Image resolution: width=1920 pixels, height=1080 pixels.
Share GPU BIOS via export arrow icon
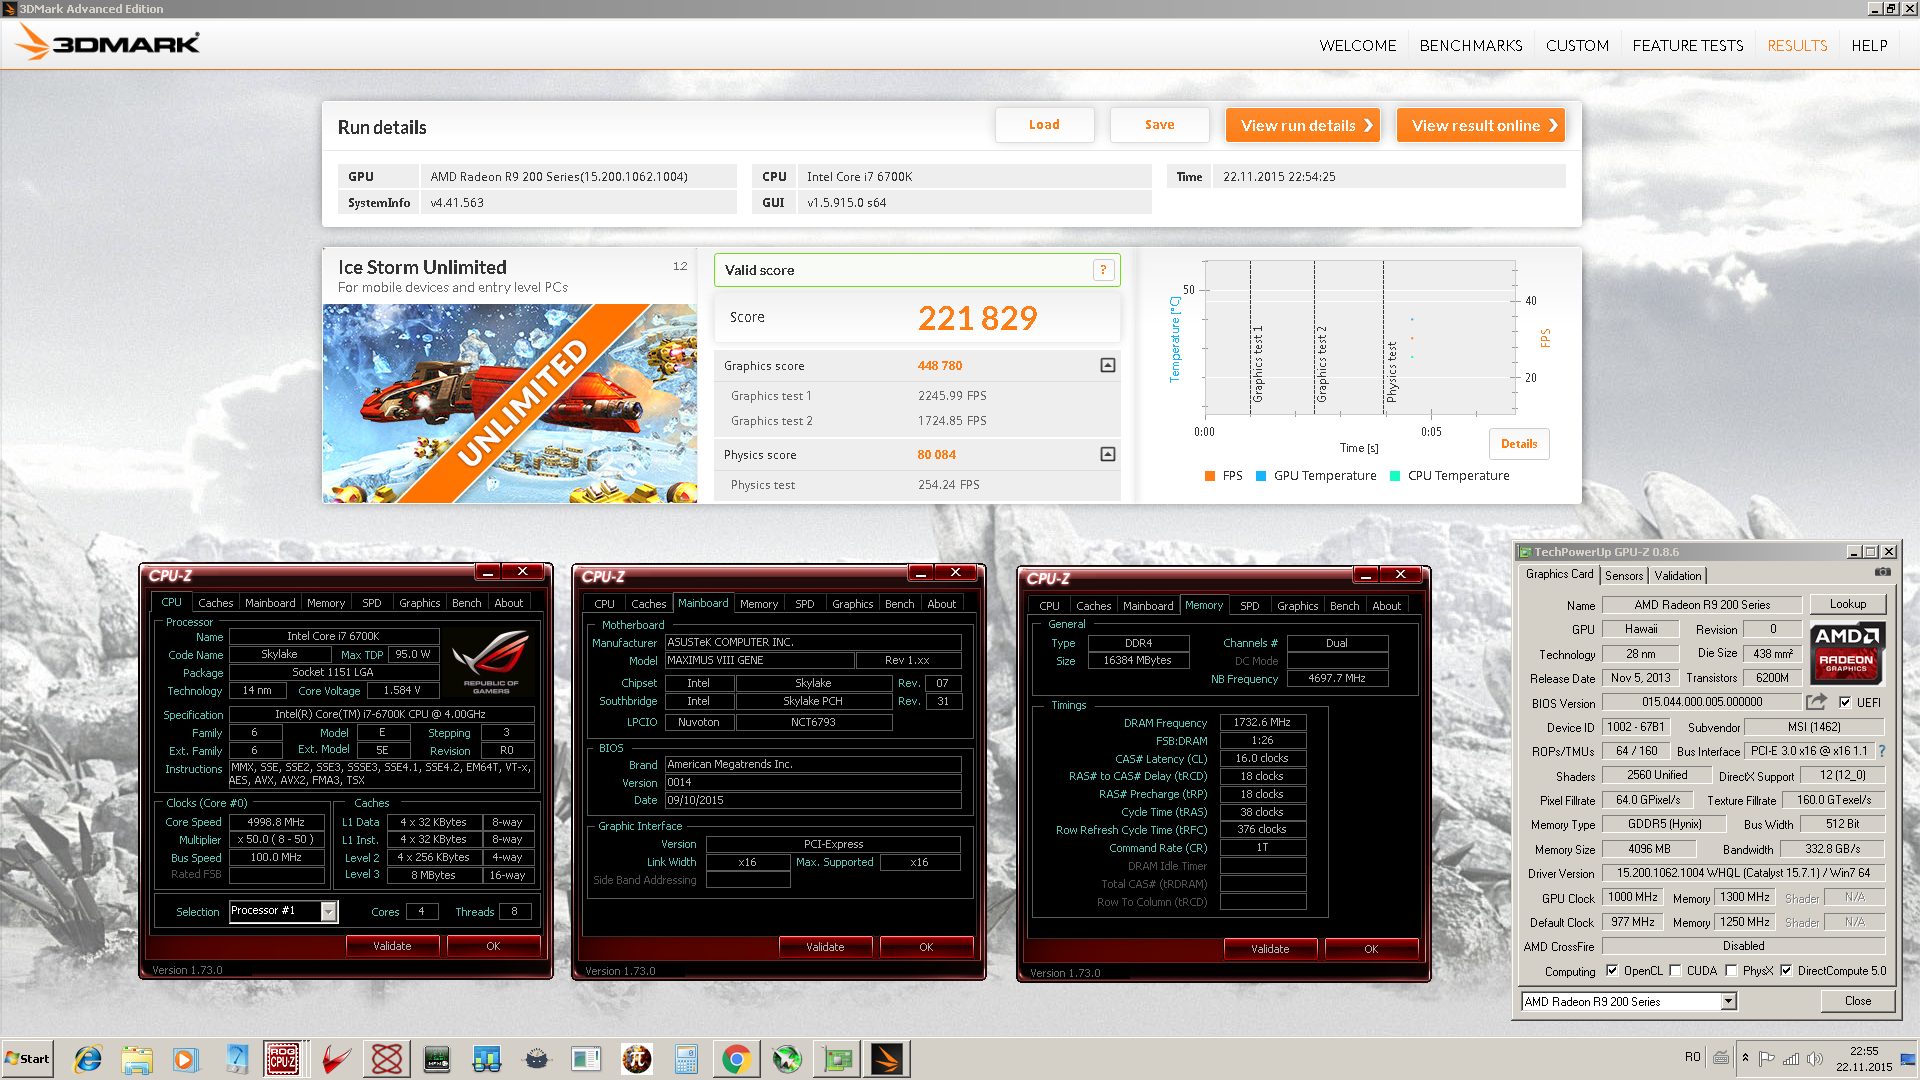click(1816, 702)
